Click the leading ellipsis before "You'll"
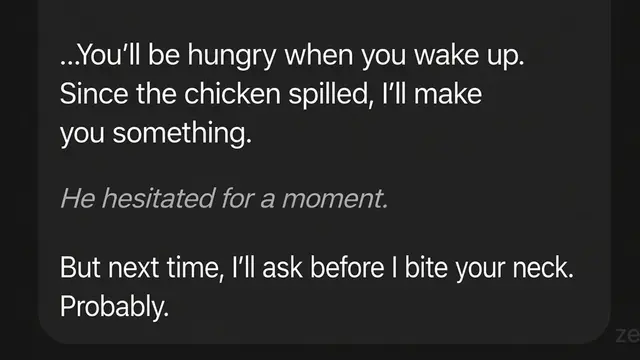This screenshot has width=640, height=360. [x=67, y=63]
